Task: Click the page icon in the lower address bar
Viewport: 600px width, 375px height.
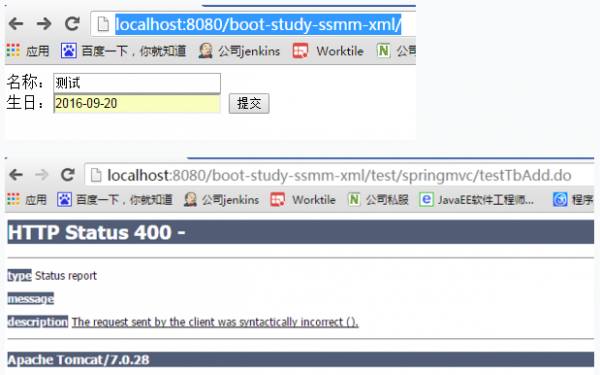Action: [x=96, y=175]
